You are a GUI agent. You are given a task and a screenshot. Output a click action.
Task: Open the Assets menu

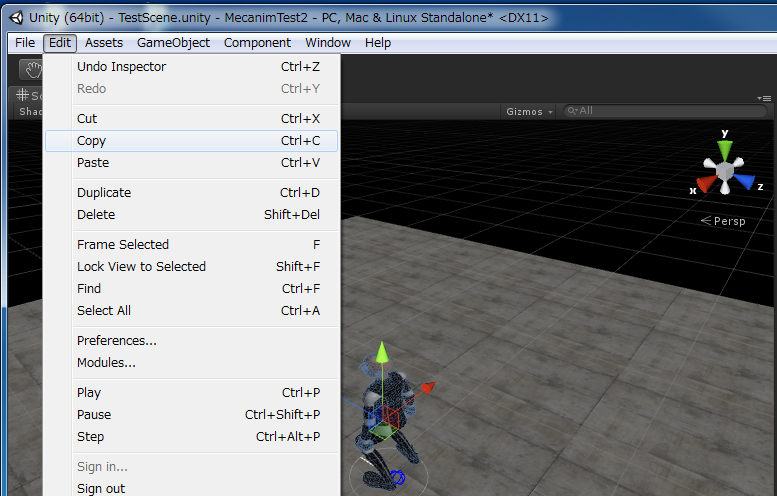[104, 43]
